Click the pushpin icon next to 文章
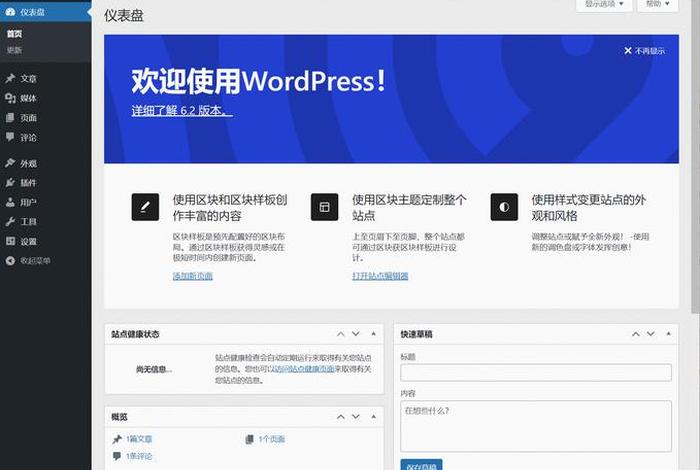Image resolution: width=700 pixels, height=470 pixels. click(10, 79)
